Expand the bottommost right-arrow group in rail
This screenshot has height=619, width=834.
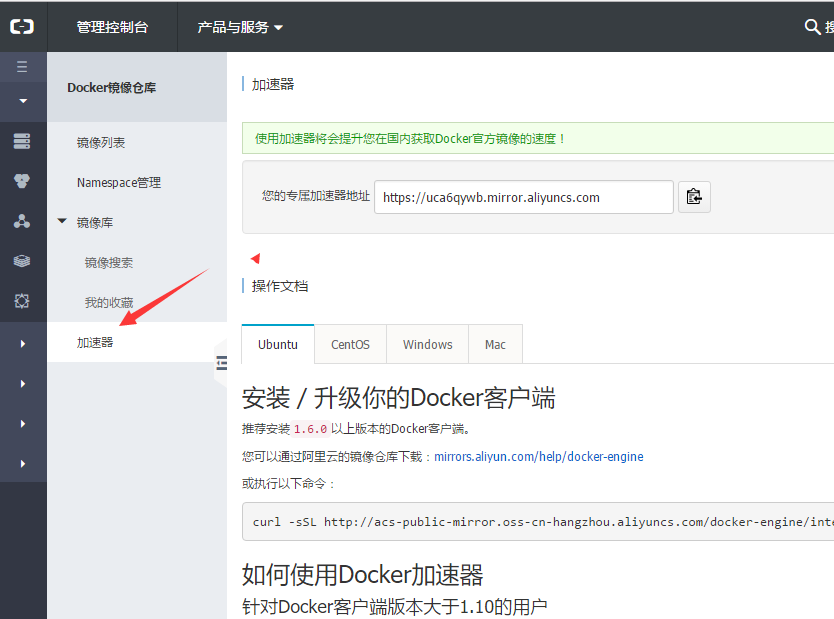(23, 464)
